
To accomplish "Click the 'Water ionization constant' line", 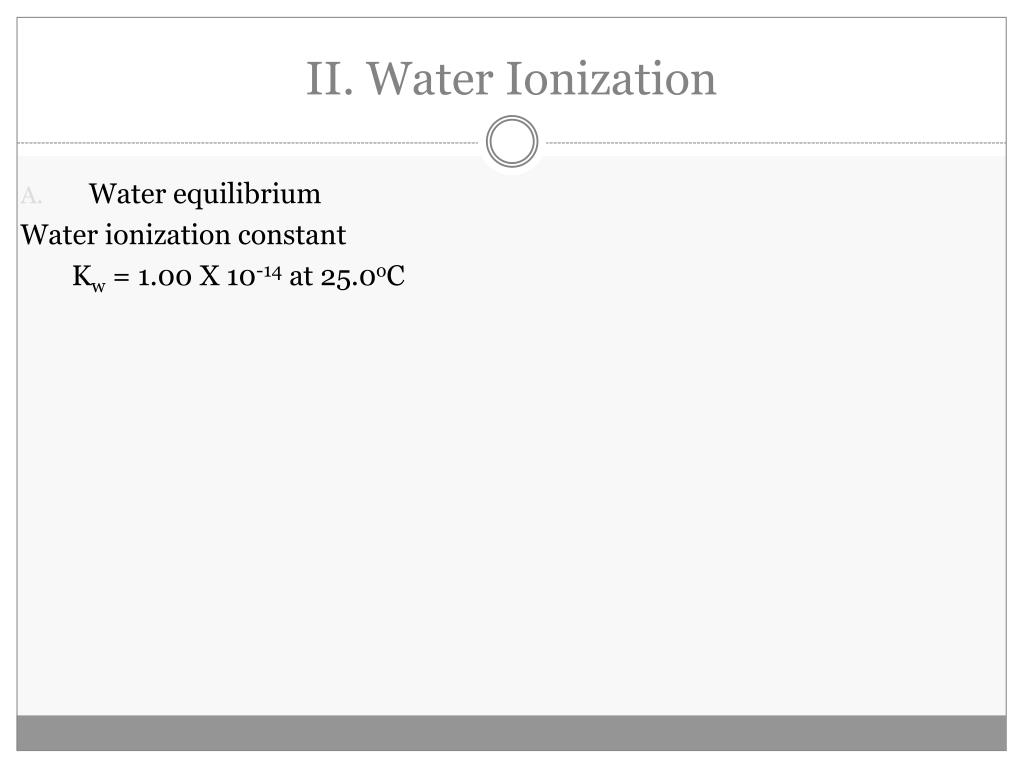I will 184,235.
